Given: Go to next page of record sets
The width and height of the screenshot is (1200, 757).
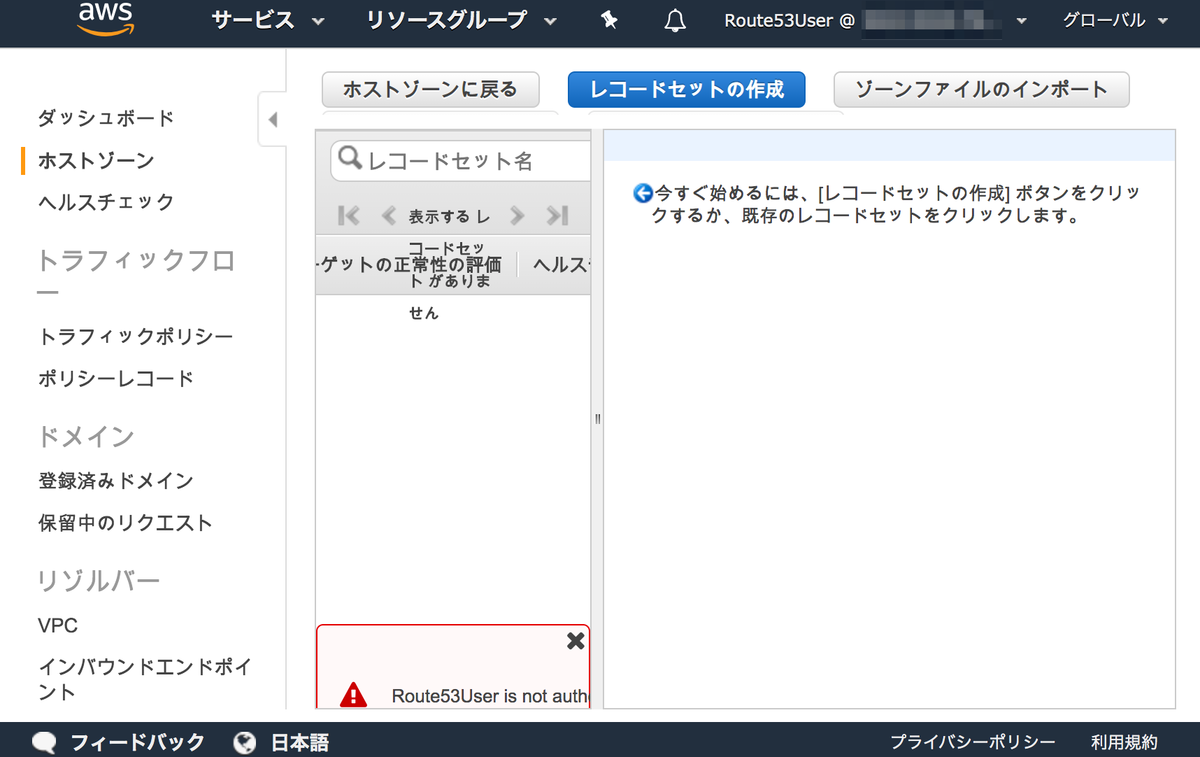Looking at the screenshot, I should [516, 215].
